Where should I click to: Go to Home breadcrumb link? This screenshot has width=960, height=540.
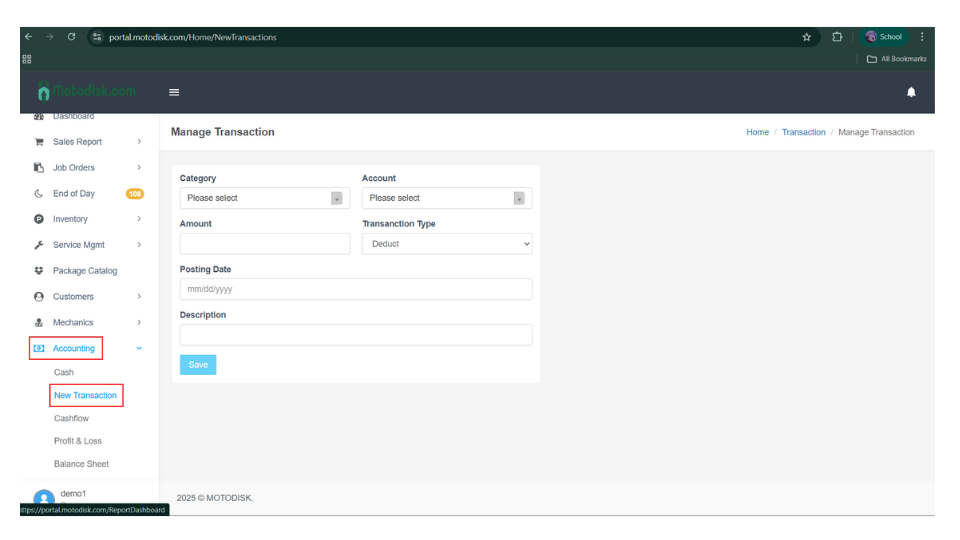[x=757, y=132]
